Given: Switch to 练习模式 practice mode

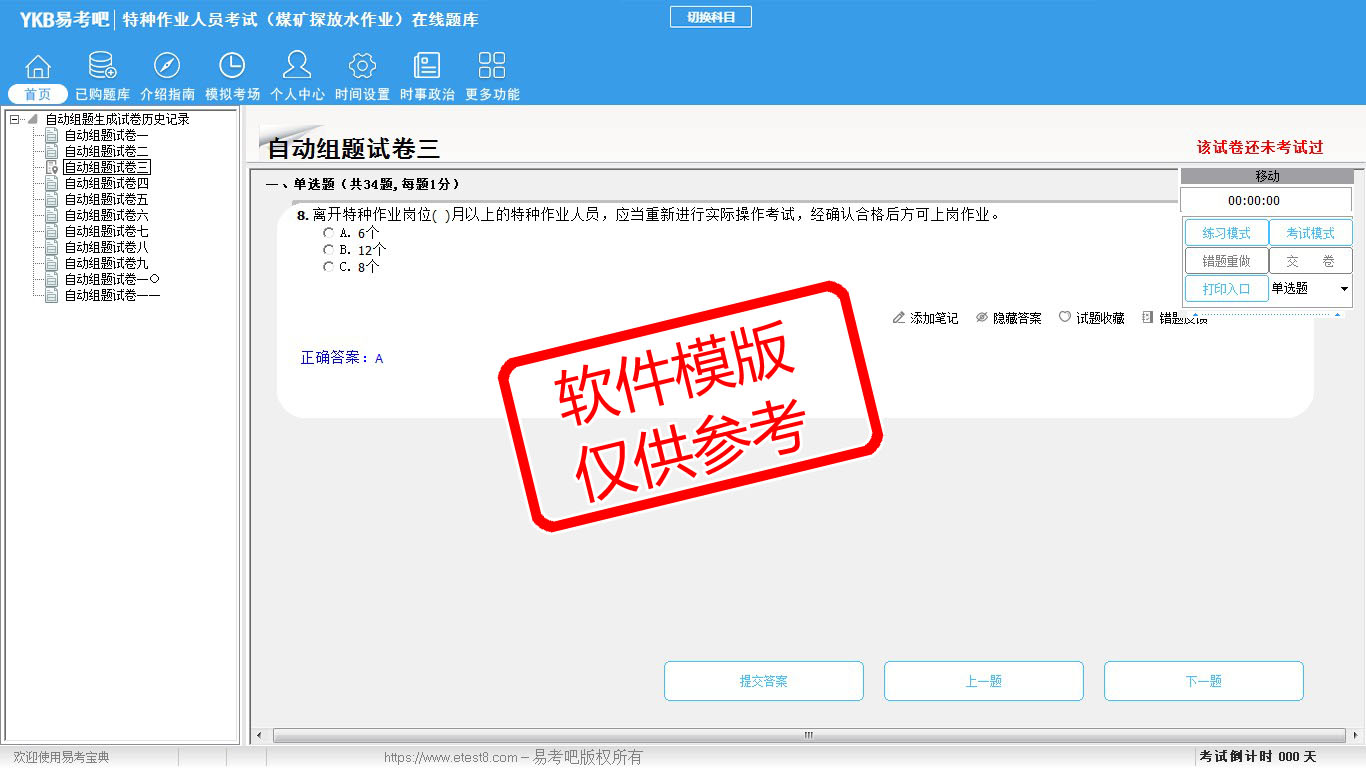Looking at the screenshot, I should [1226, 233].
